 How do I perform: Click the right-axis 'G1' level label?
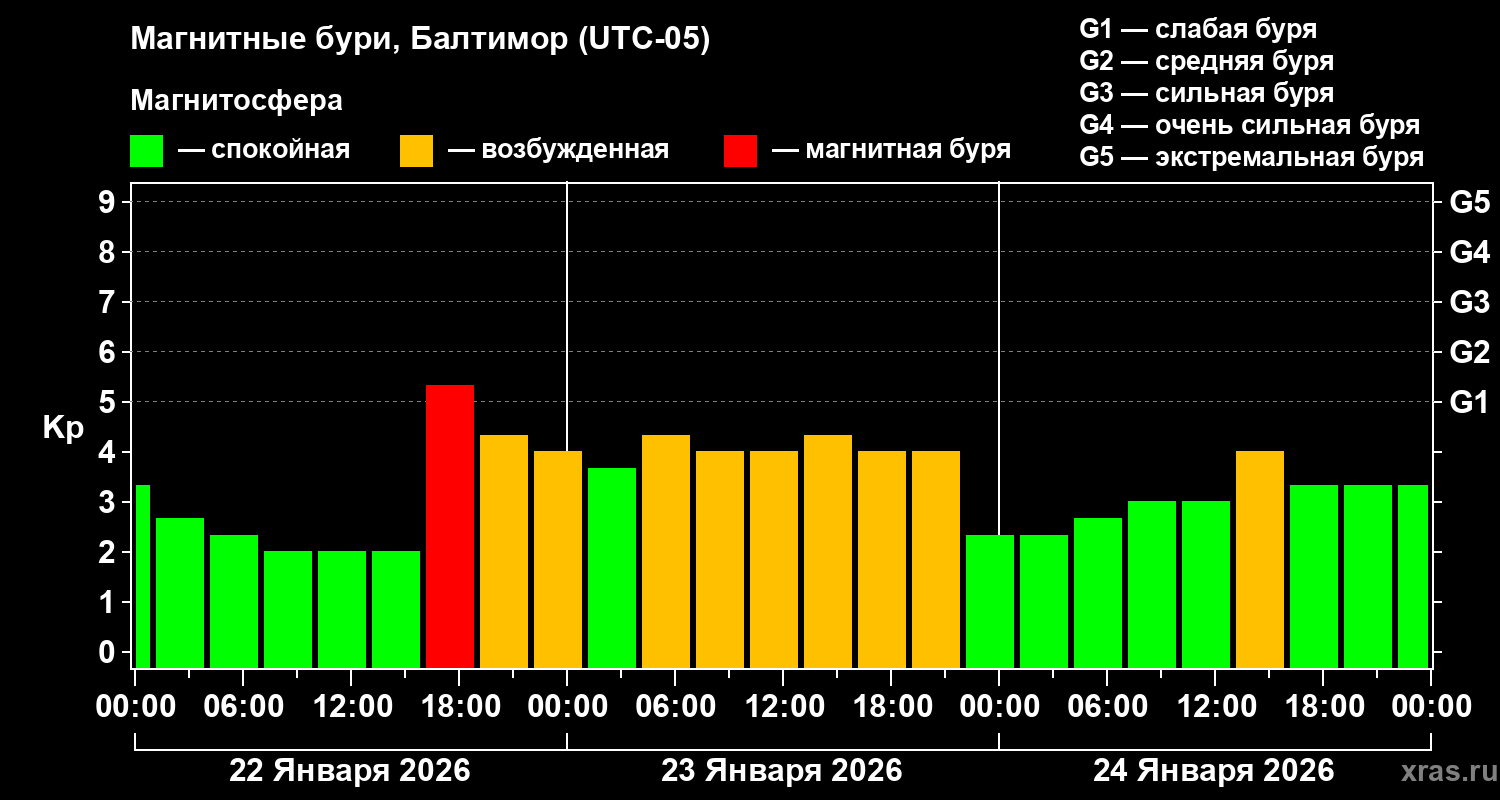[x=1470, y=402]
